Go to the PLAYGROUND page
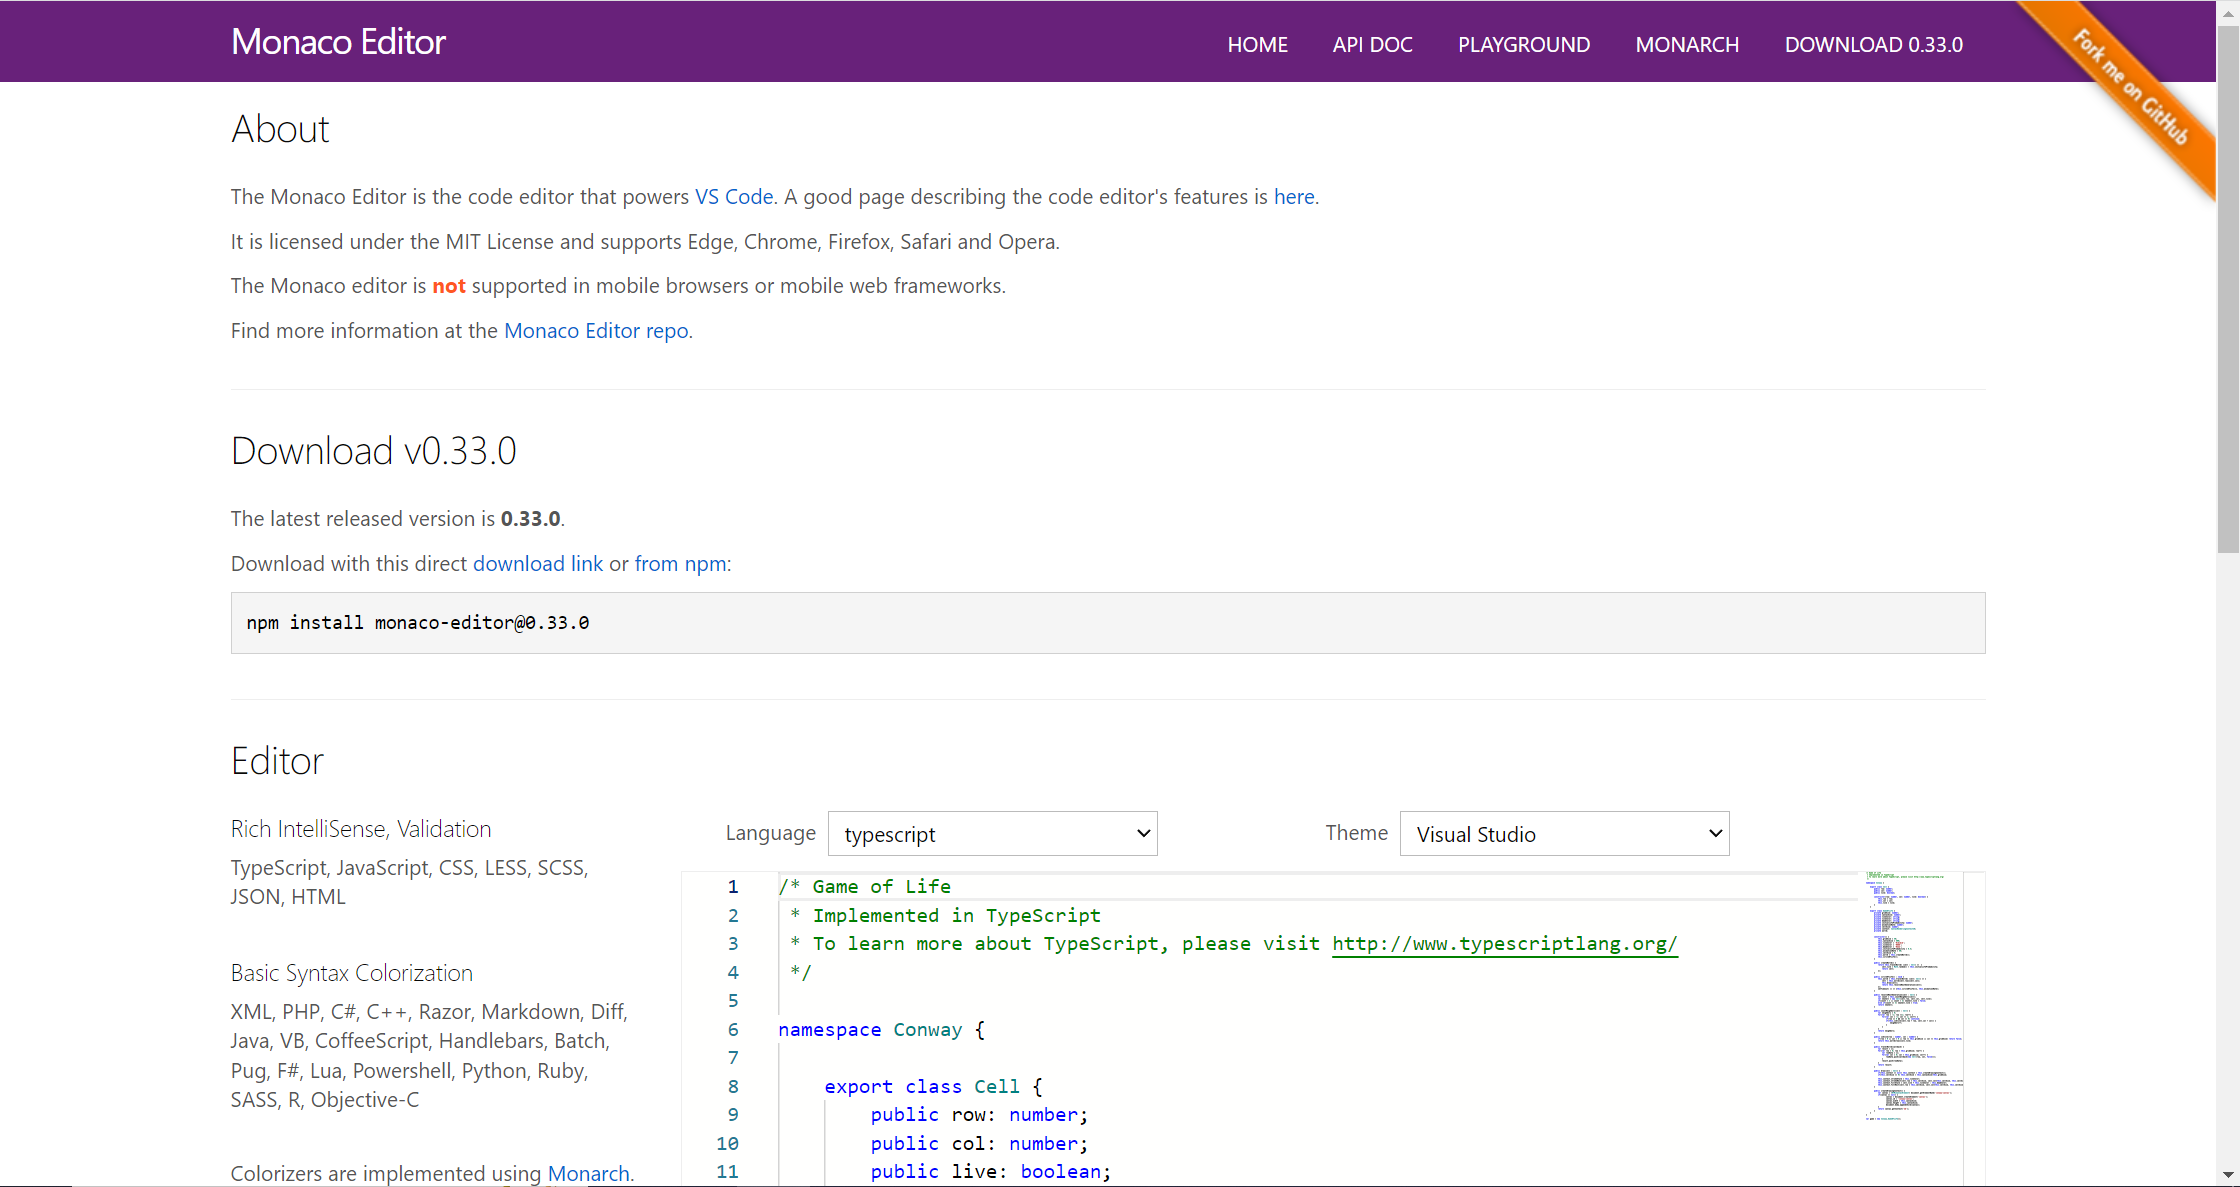 tap(1523, 45)
